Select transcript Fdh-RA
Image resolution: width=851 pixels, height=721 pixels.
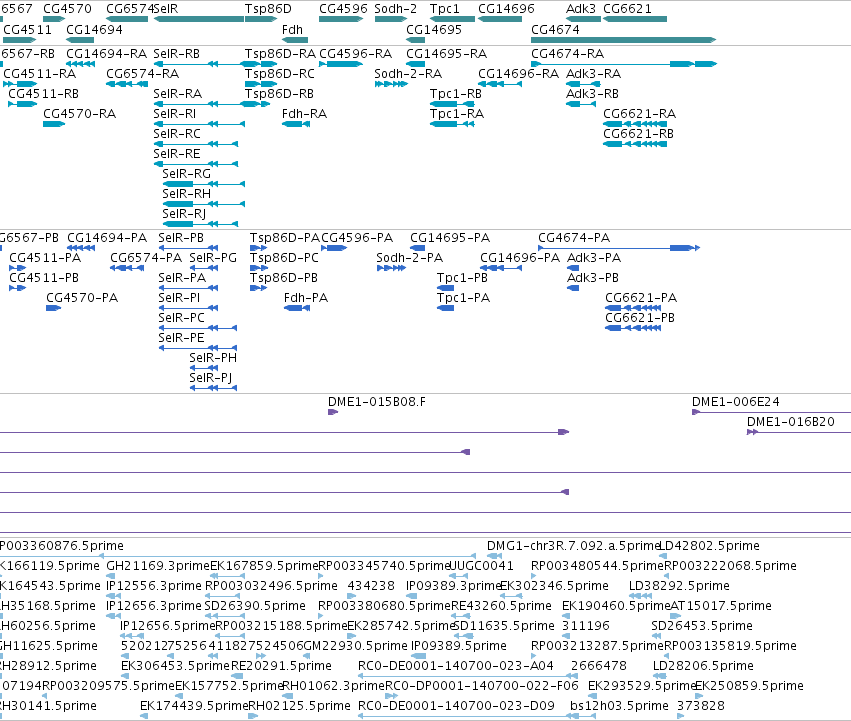[304, 114]
